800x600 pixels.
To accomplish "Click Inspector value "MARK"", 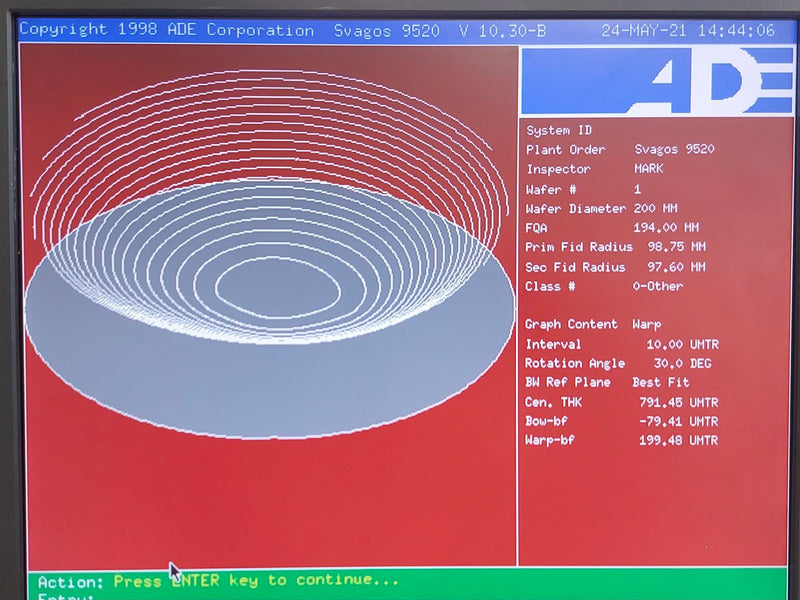I will click(x=648, y=168).
